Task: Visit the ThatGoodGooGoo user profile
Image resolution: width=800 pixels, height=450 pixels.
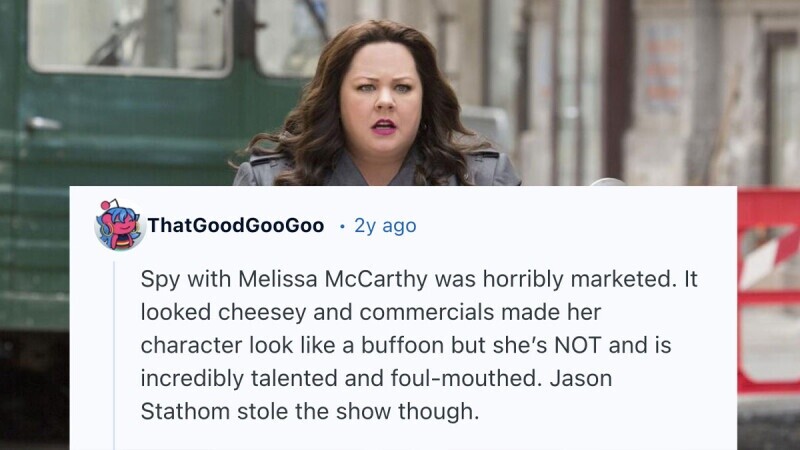Action: click(236, 225)
